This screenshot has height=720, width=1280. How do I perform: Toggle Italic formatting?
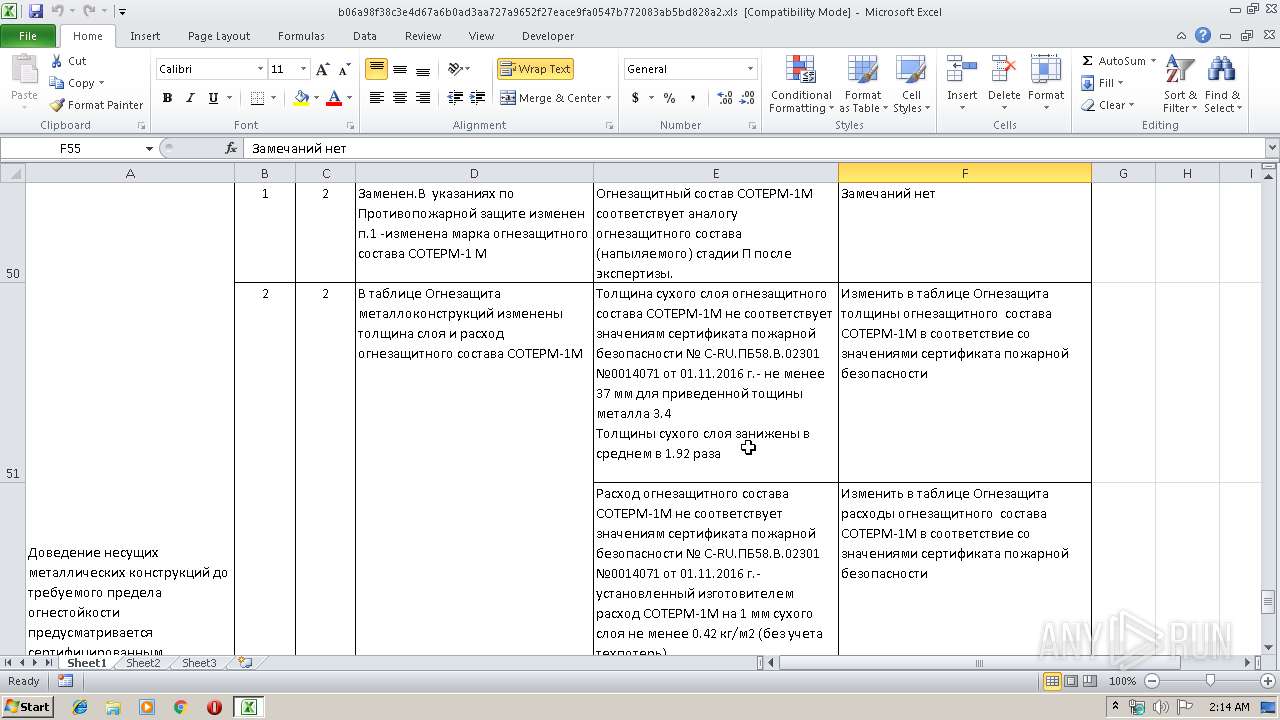coord(190,98)
